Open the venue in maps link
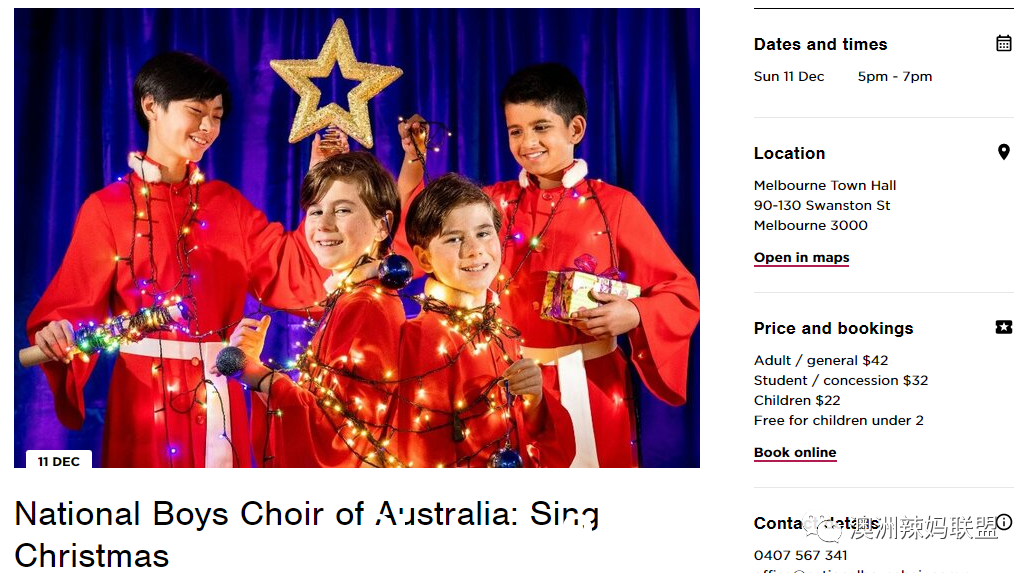This screenshot has height=573, width=1032. 801,257
